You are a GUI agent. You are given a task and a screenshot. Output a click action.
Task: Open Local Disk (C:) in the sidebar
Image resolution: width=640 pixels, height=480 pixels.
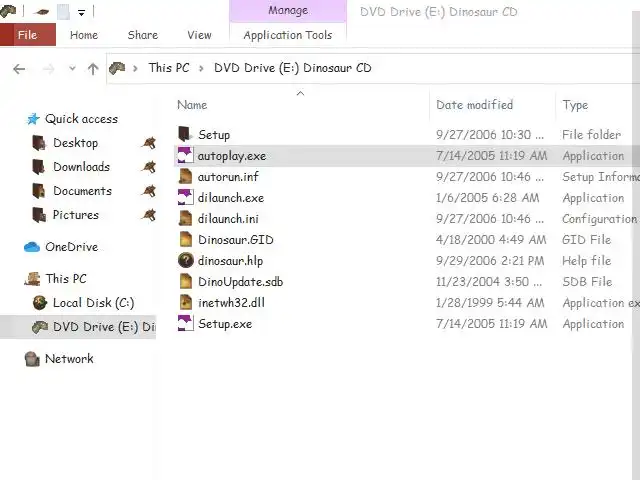point(93,303)
